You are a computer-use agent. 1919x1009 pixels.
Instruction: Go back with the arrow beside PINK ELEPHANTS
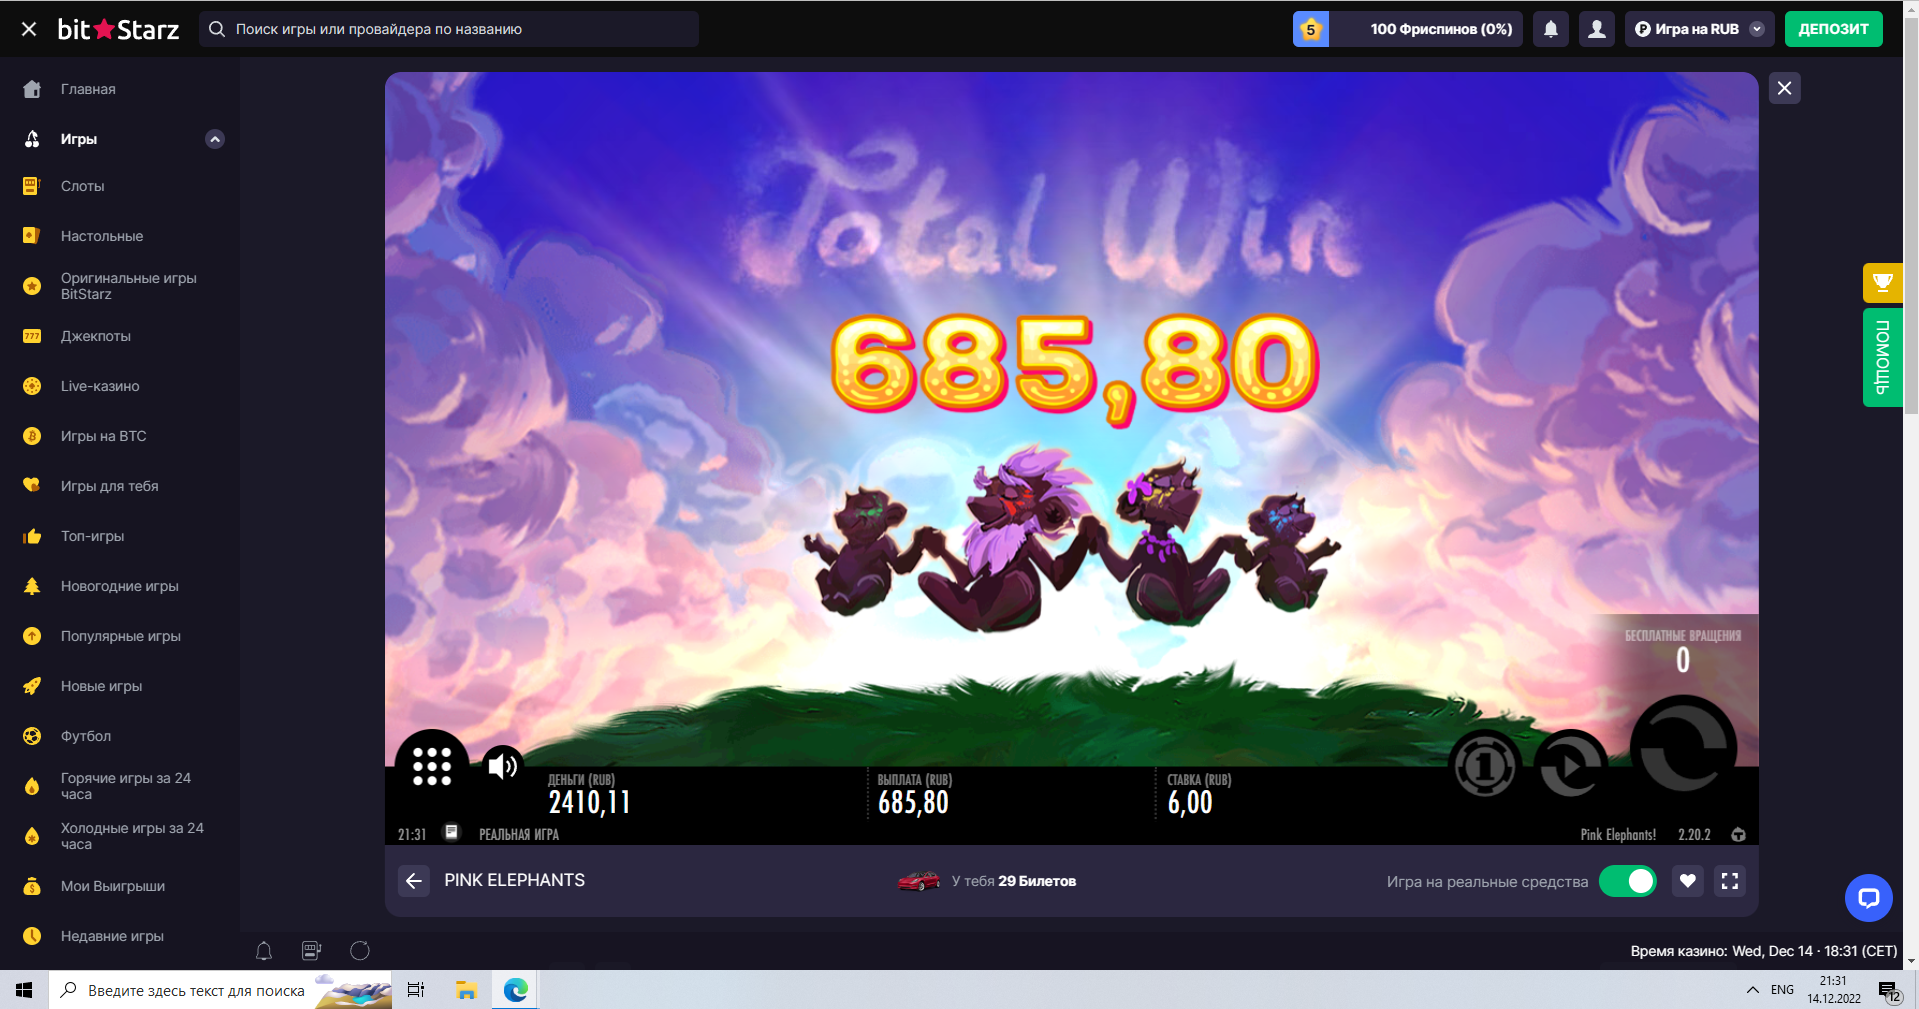(414, 881)
